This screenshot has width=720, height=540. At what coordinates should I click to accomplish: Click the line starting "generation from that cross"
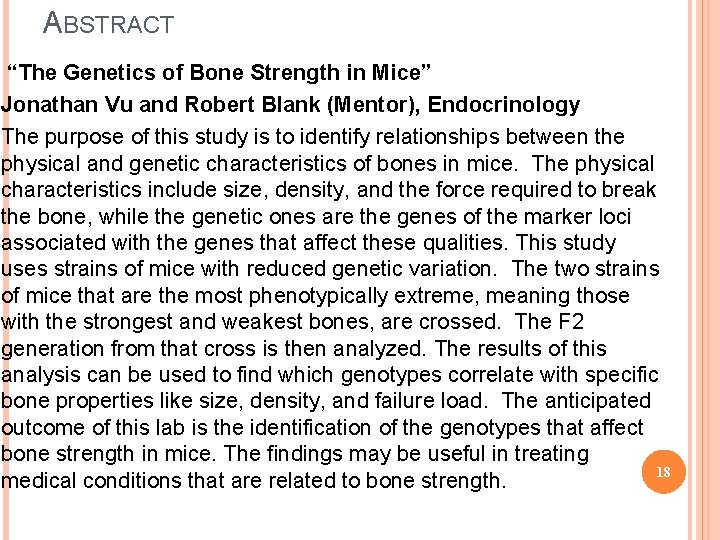coord(303,348)
